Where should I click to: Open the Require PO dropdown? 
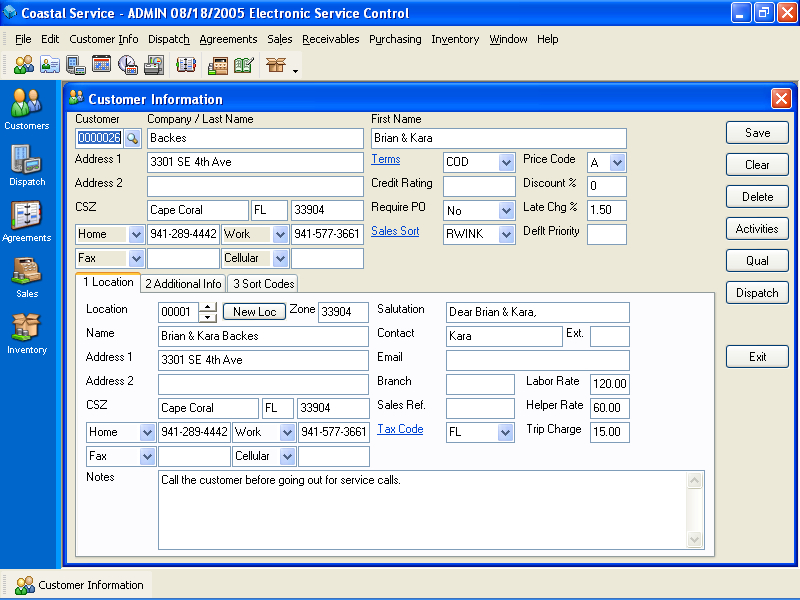tap(506, 210)
